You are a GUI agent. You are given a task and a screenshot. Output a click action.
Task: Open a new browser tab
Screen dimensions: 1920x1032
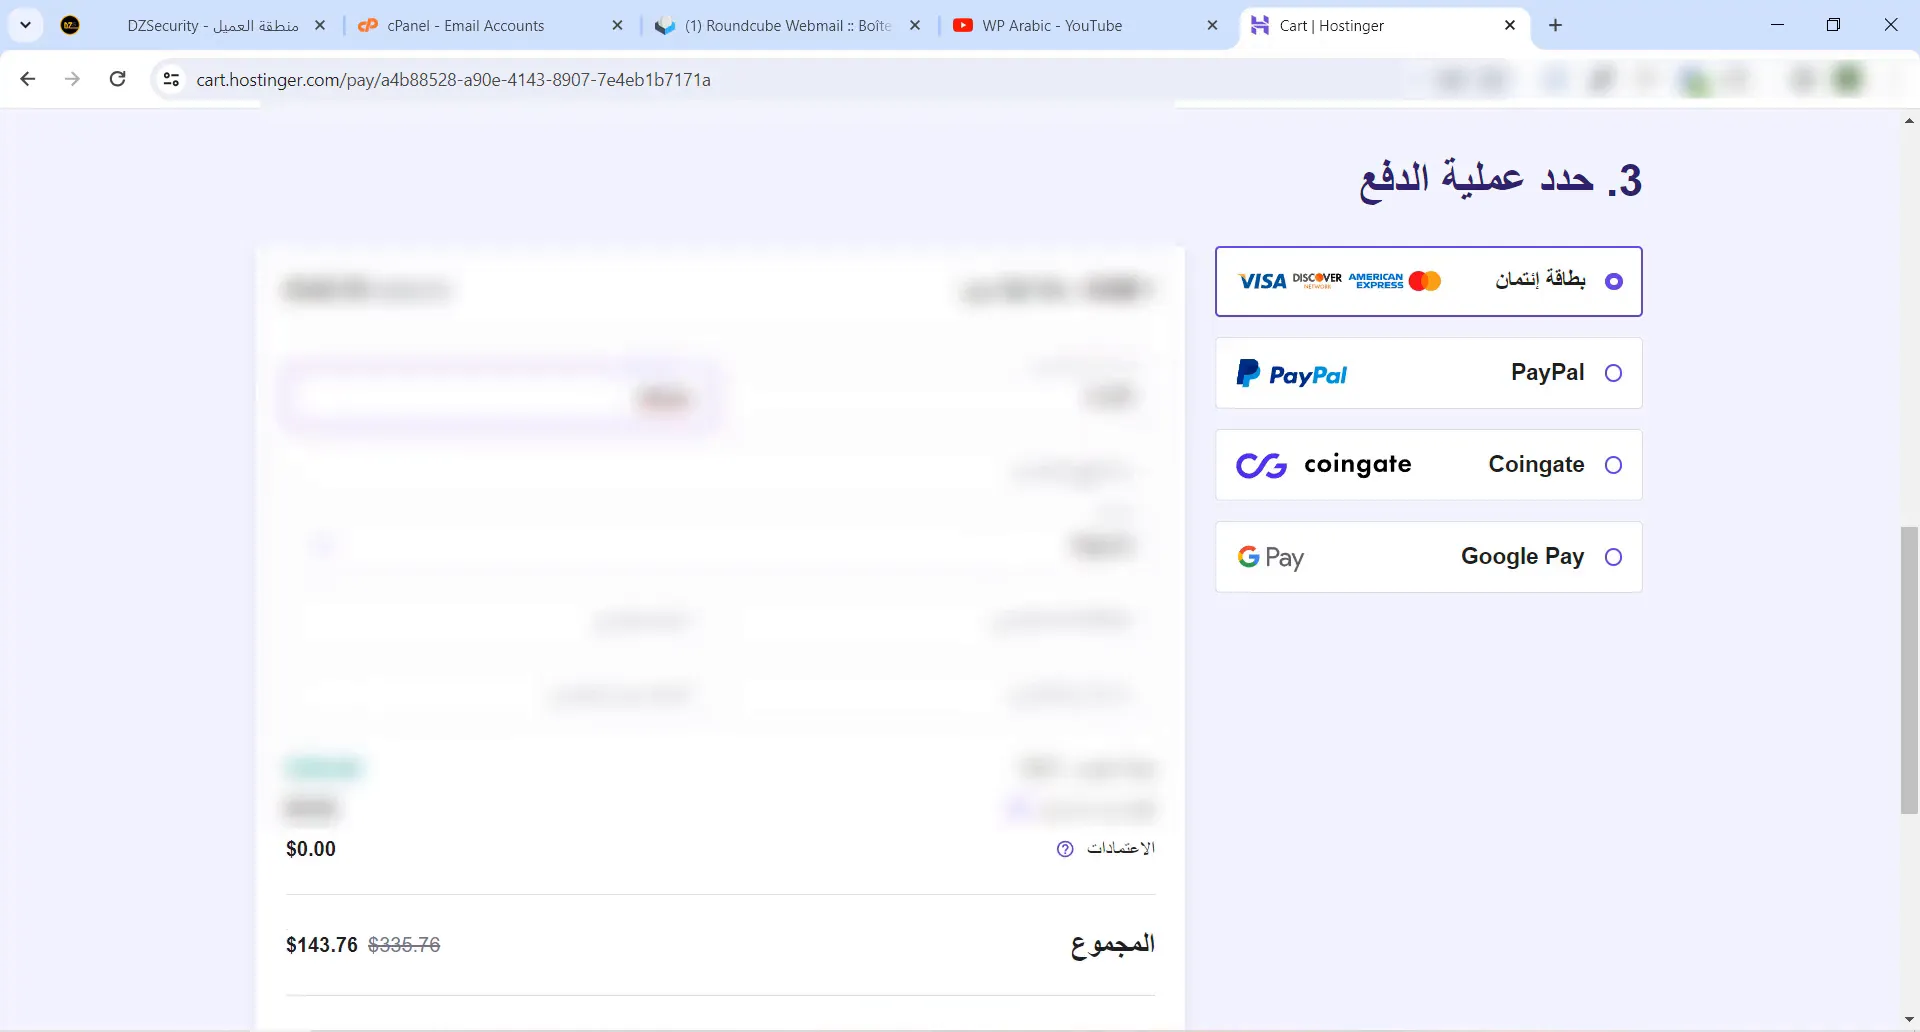point(1555,26)
